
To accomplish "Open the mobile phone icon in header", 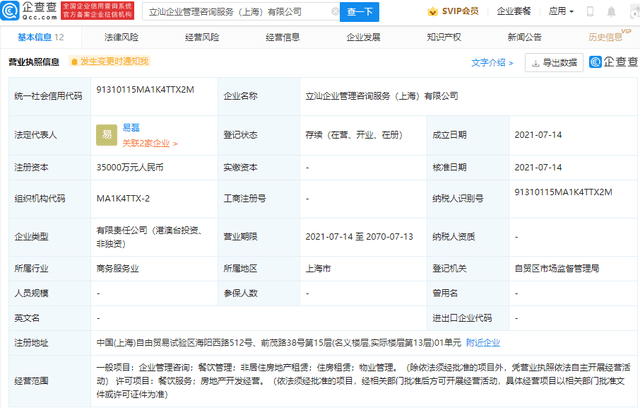I will [x=590, y=11].
